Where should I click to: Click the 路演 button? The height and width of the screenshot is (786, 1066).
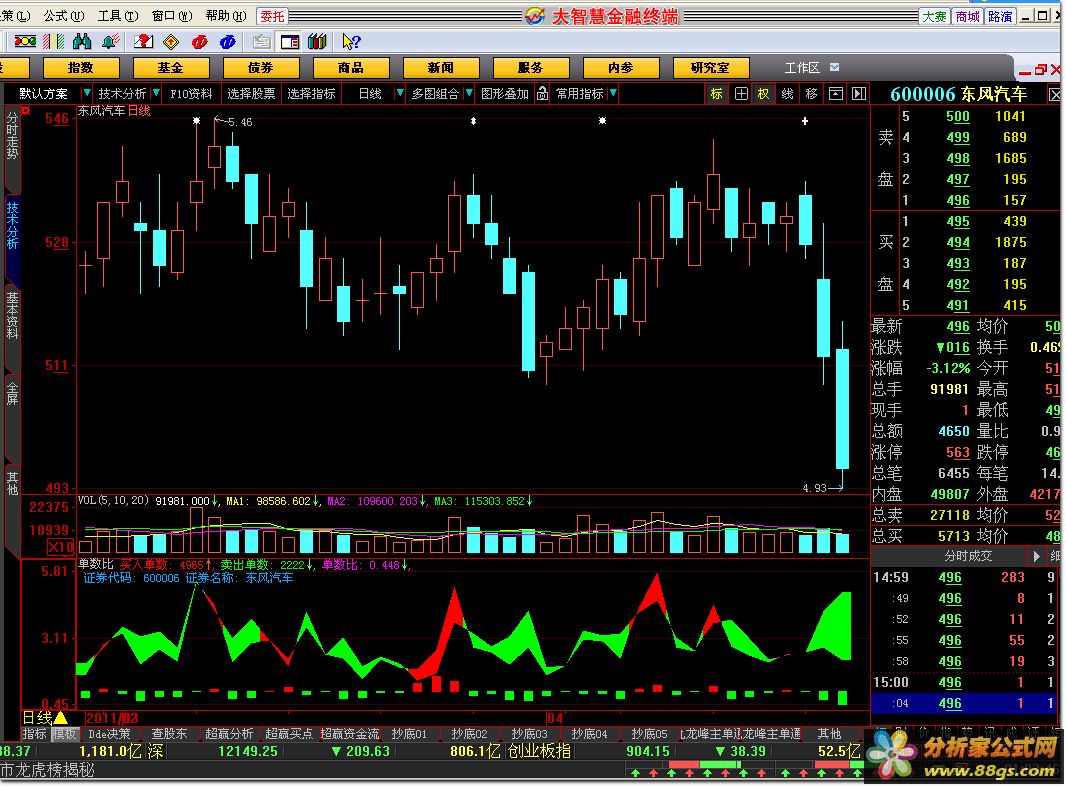coord(999,16)
